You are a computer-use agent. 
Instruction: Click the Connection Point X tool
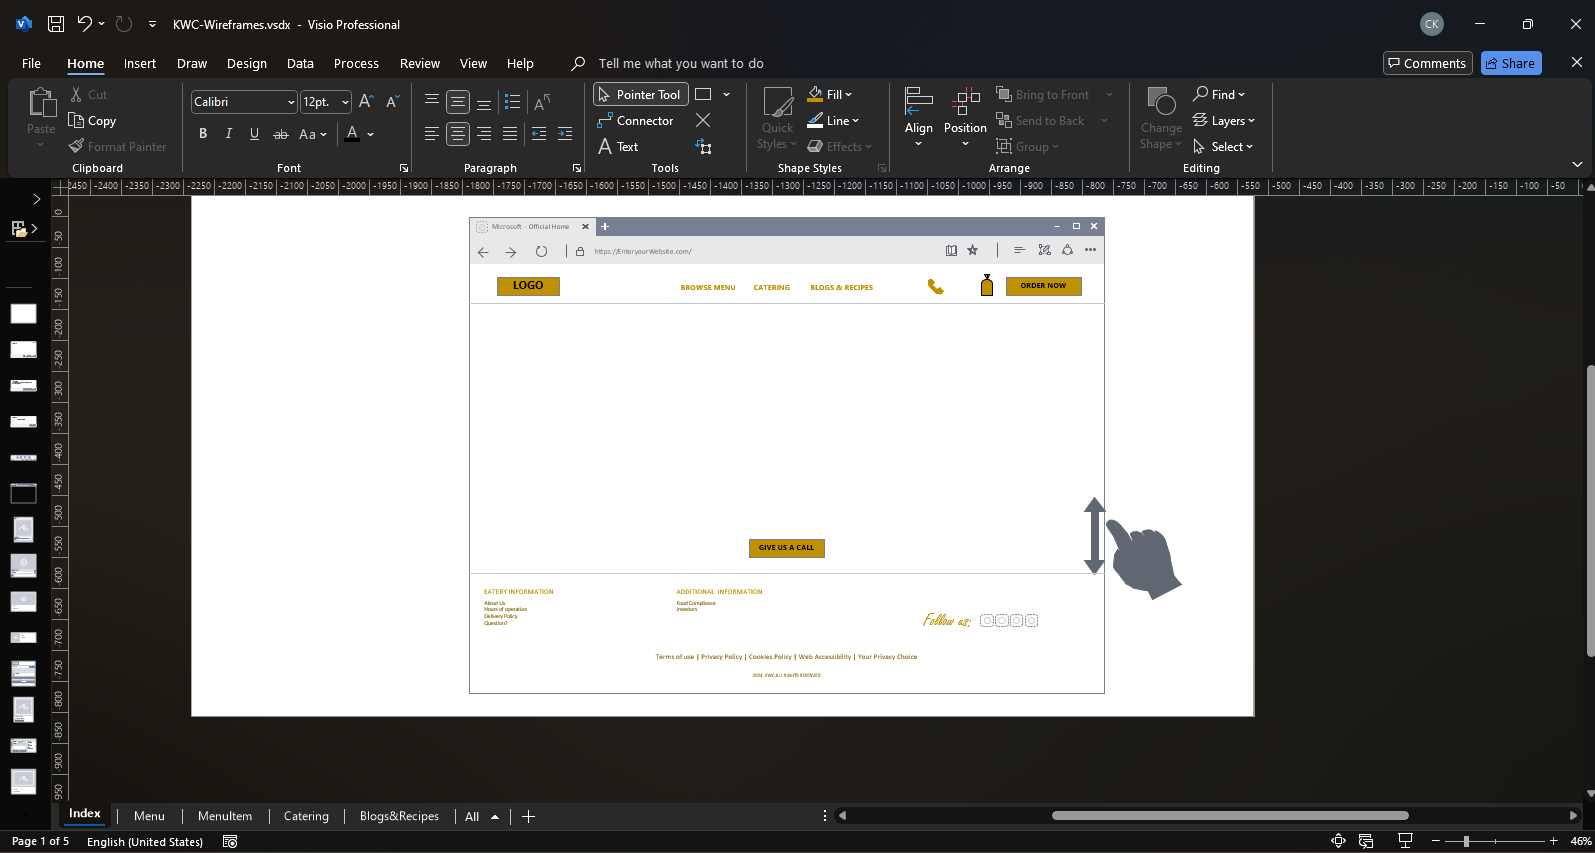pyautogui.click(x=703, y=120)
